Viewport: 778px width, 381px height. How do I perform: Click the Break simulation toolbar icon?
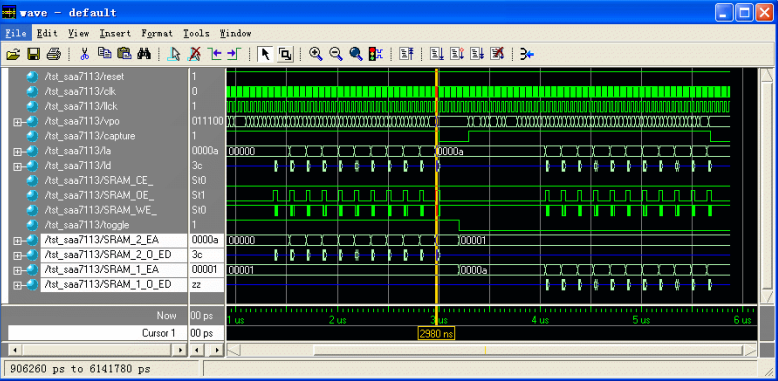click(497, 54)
